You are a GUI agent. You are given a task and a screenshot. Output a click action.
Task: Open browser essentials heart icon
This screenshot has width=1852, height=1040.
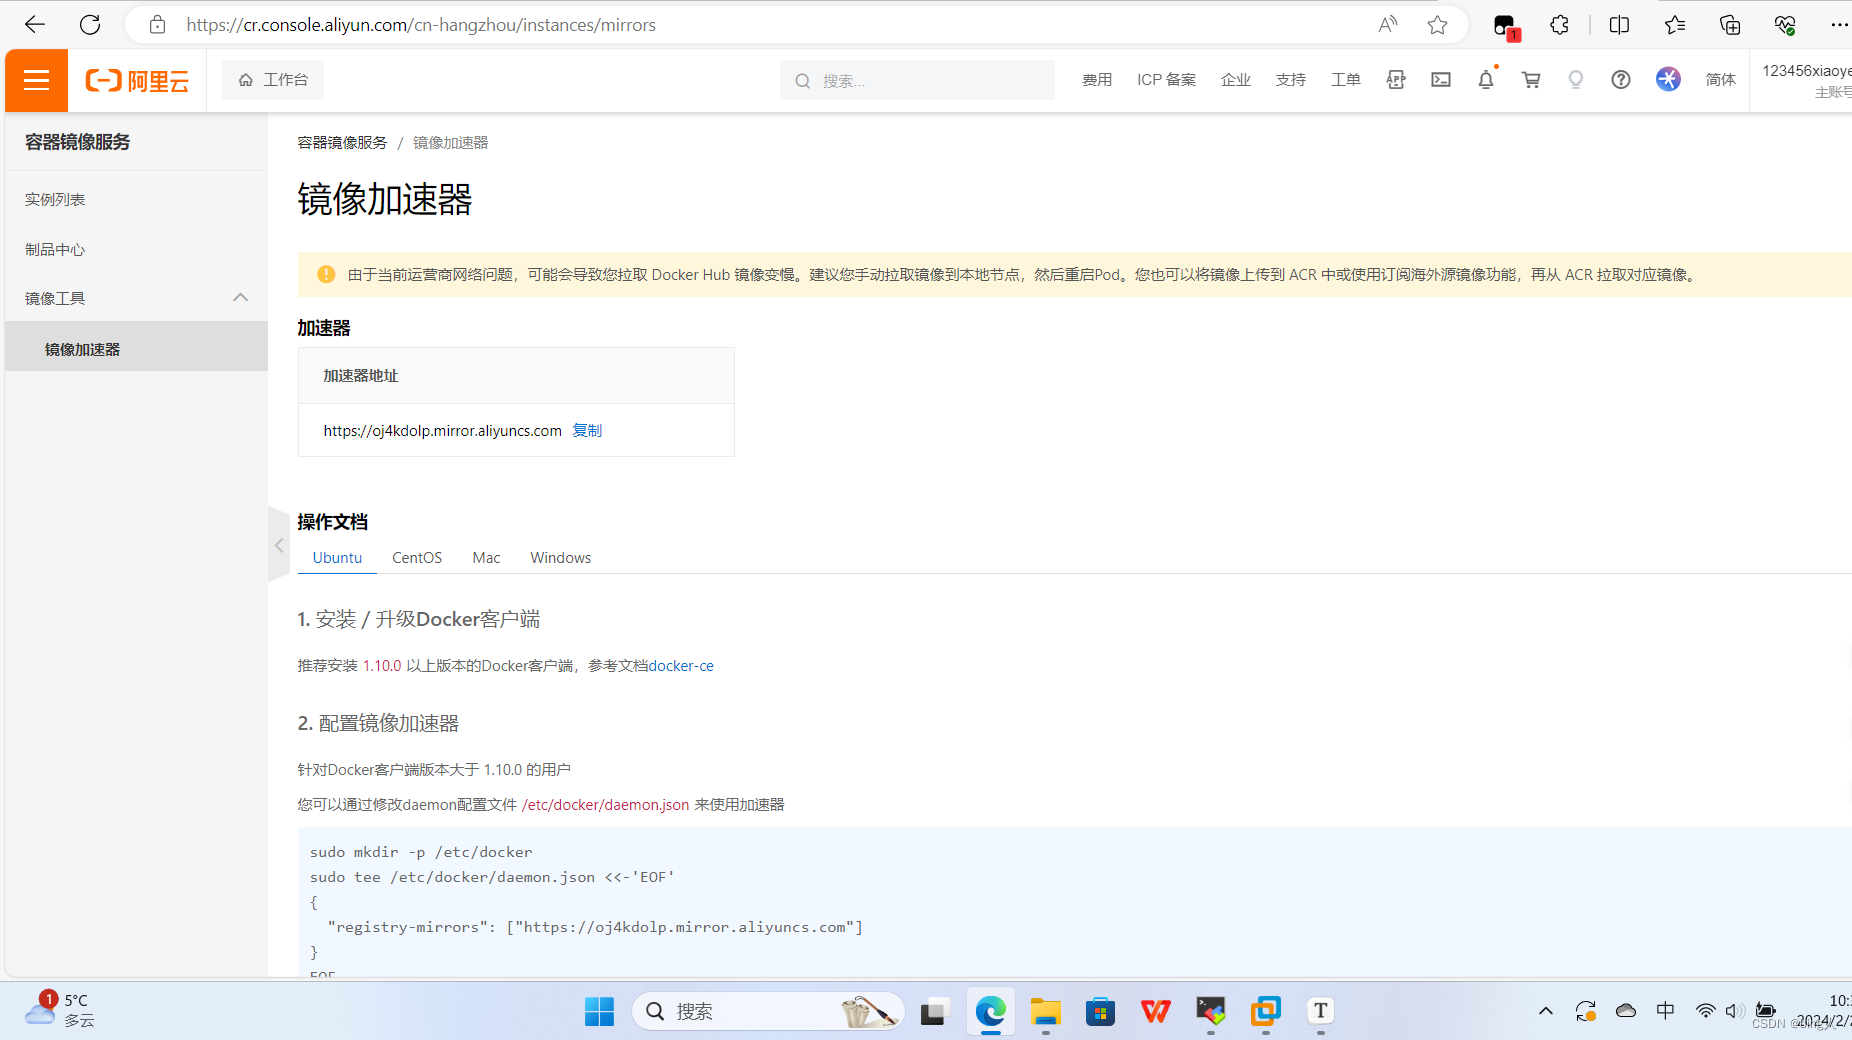(1785, 25)
